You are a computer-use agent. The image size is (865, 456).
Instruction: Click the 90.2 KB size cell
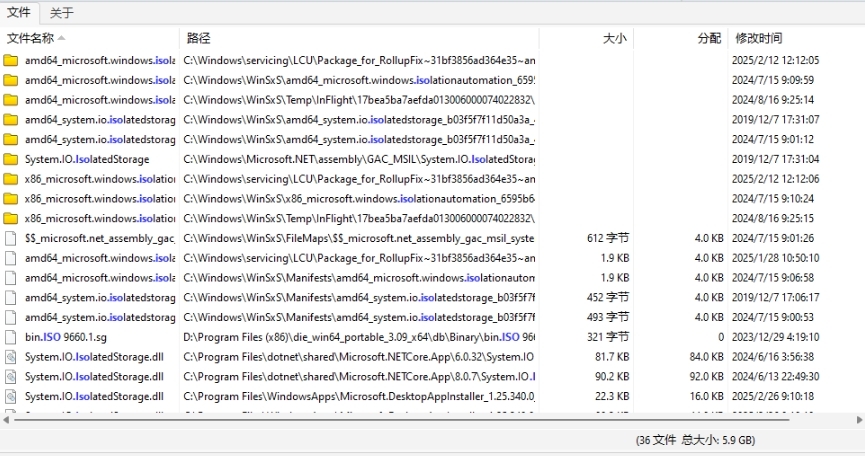pos(612,377)
